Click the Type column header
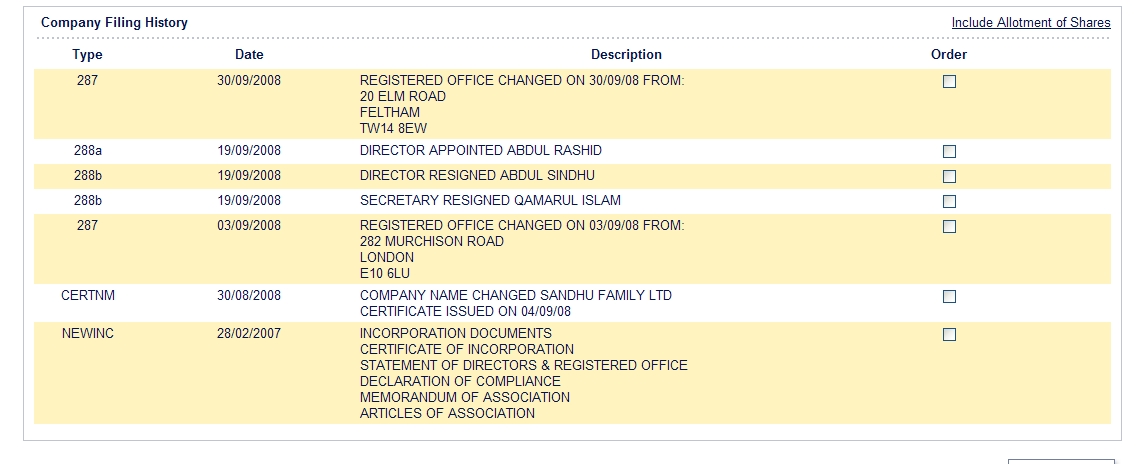 tap(87, 55)
